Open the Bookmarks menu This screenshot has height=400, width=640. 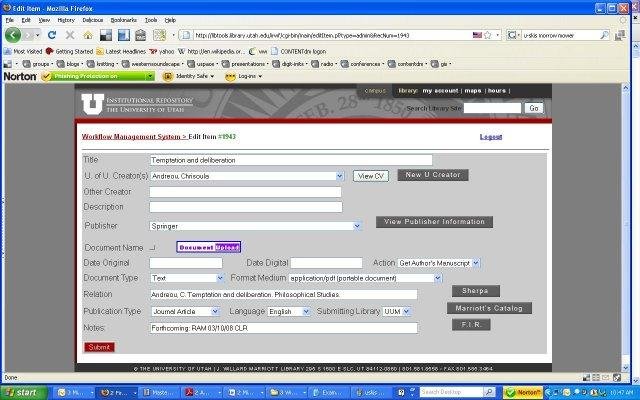point(124,20)
